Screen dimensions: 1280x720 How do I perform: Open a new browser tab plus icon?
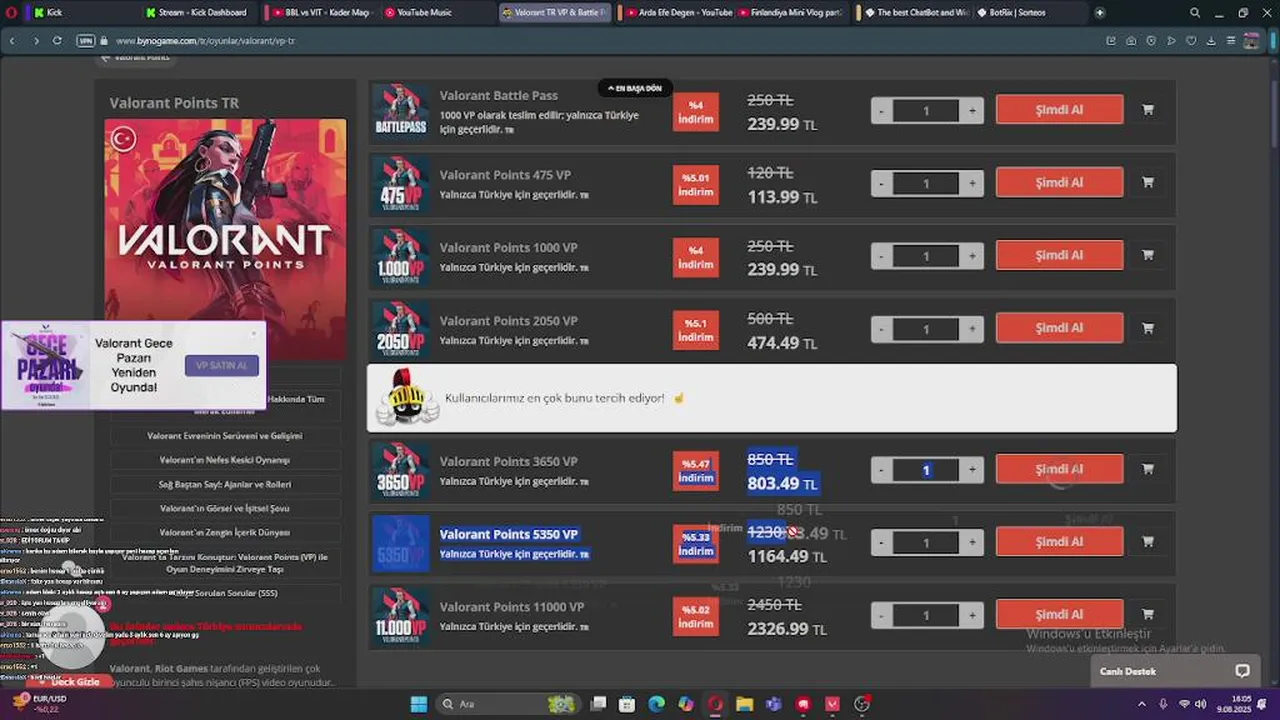click(1100, 13)
